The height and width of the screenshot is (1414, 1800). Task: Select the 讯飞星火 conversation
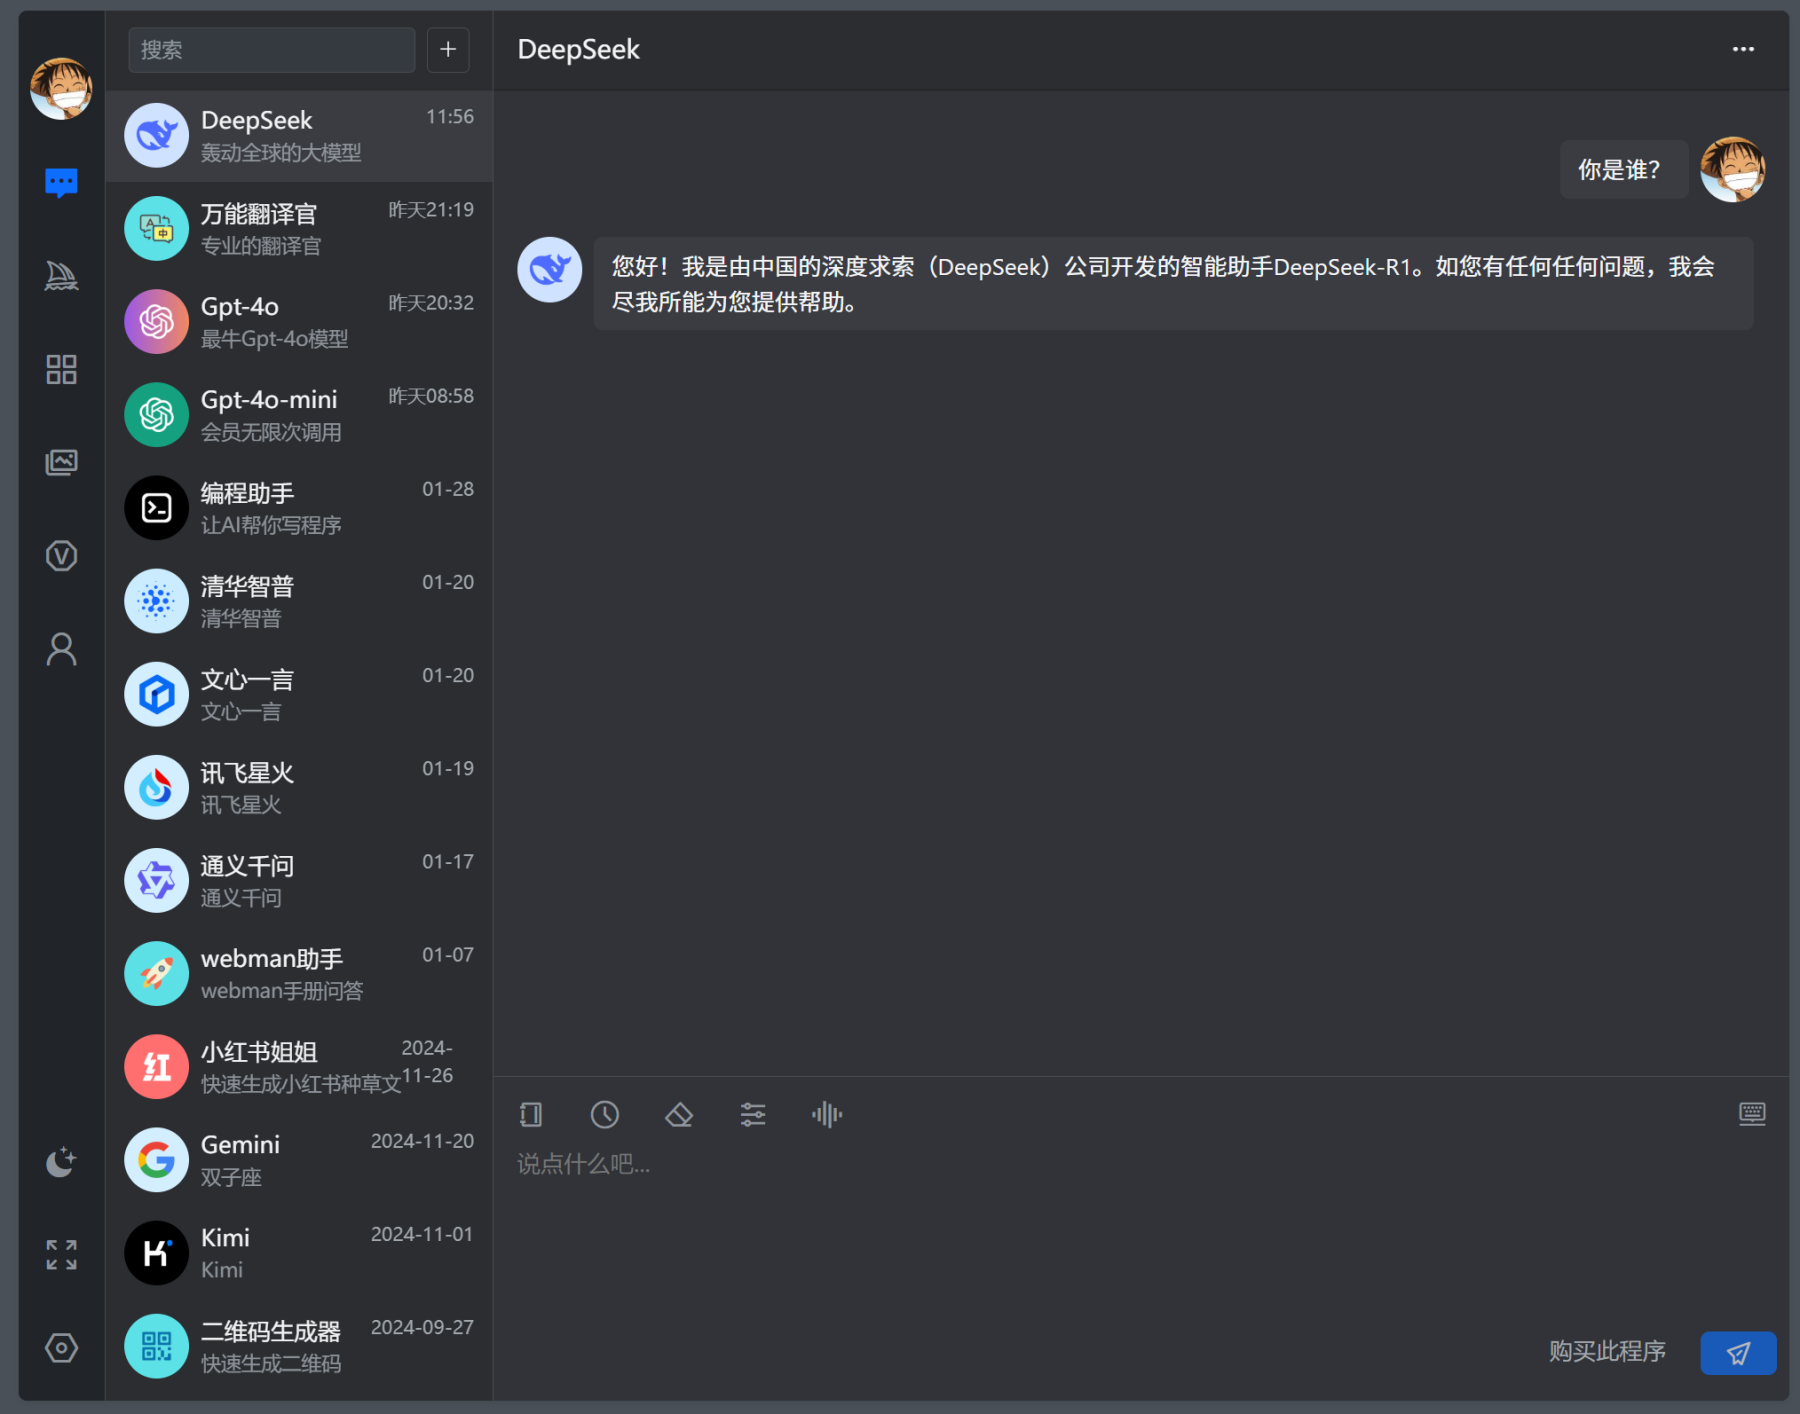coord(299,787)
